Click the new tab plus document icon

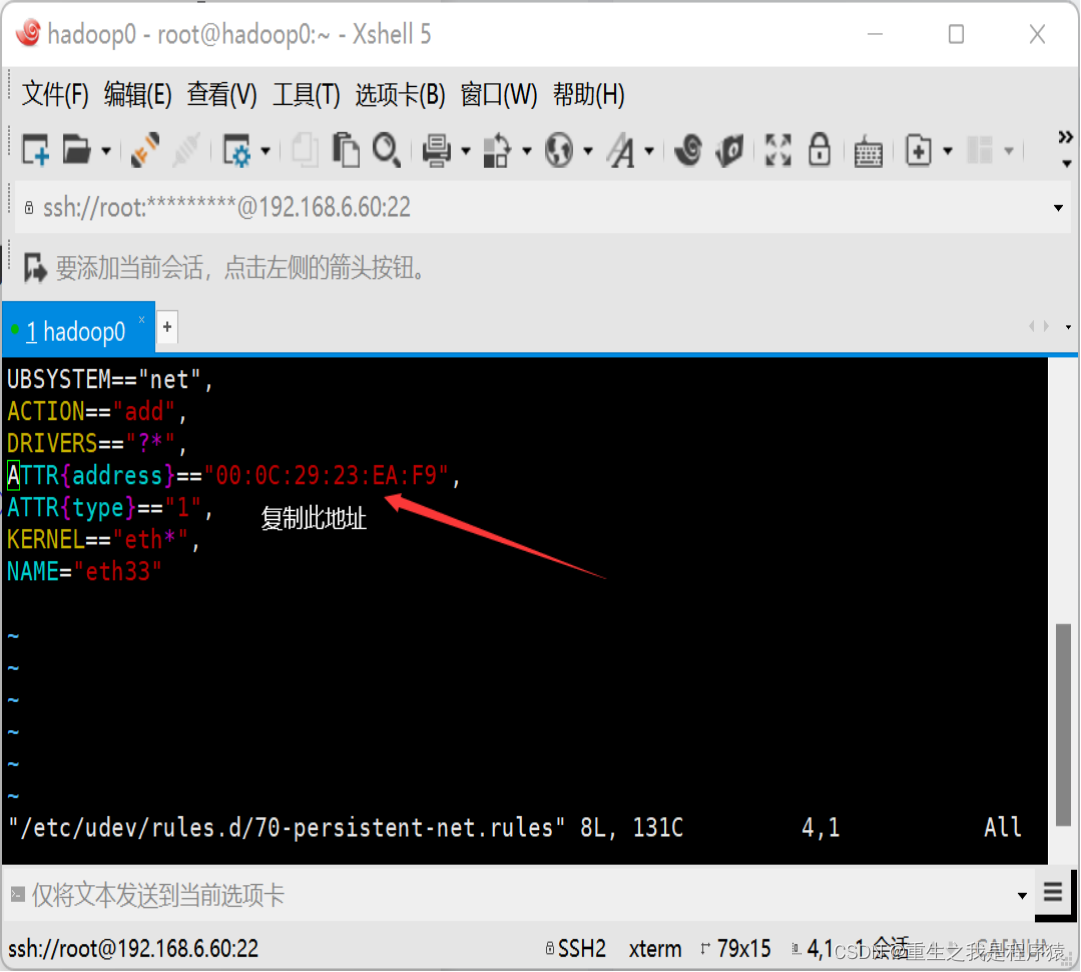click(x=918, y=150)
